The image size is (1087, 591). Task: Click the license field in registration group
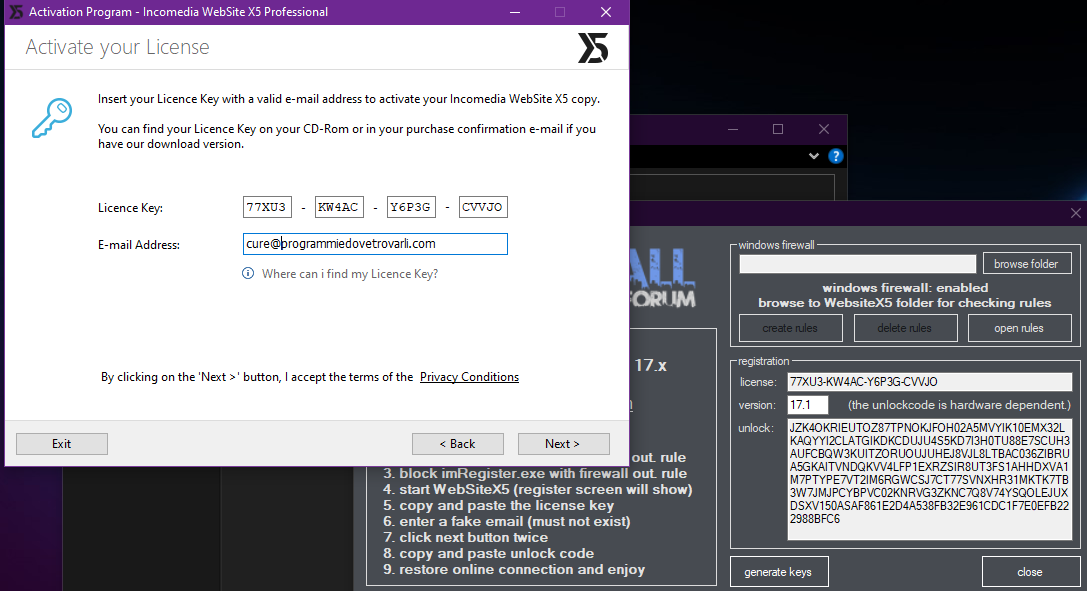pyautogui.click(x=930, y=382)
